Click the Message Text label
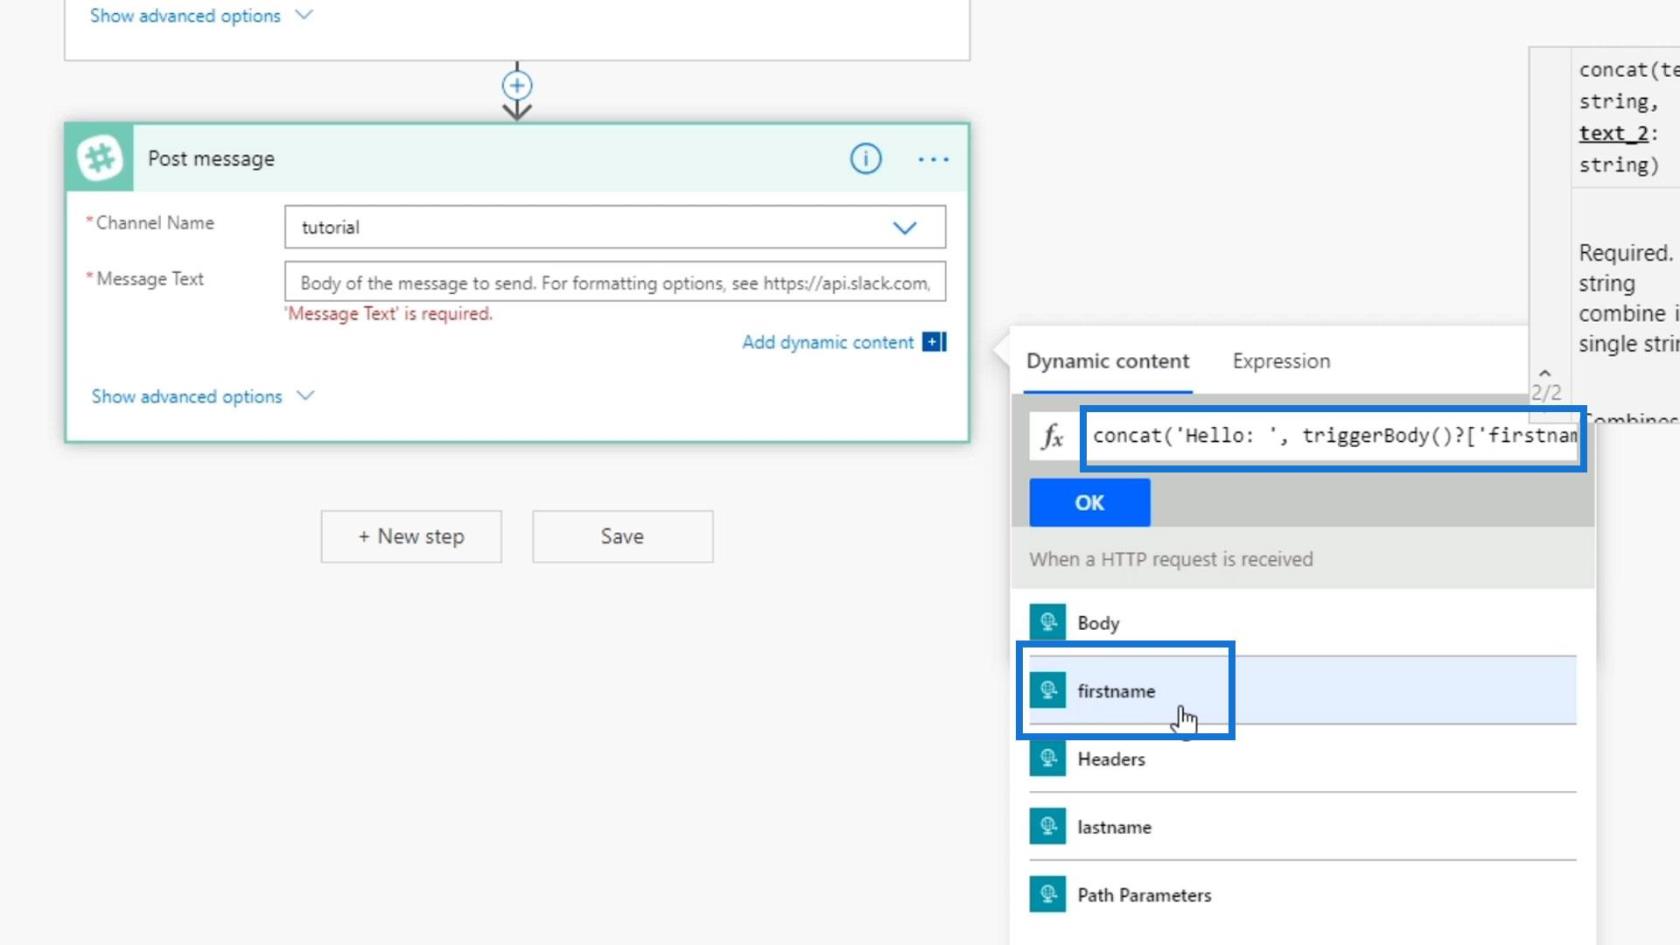 click(150, 279)
